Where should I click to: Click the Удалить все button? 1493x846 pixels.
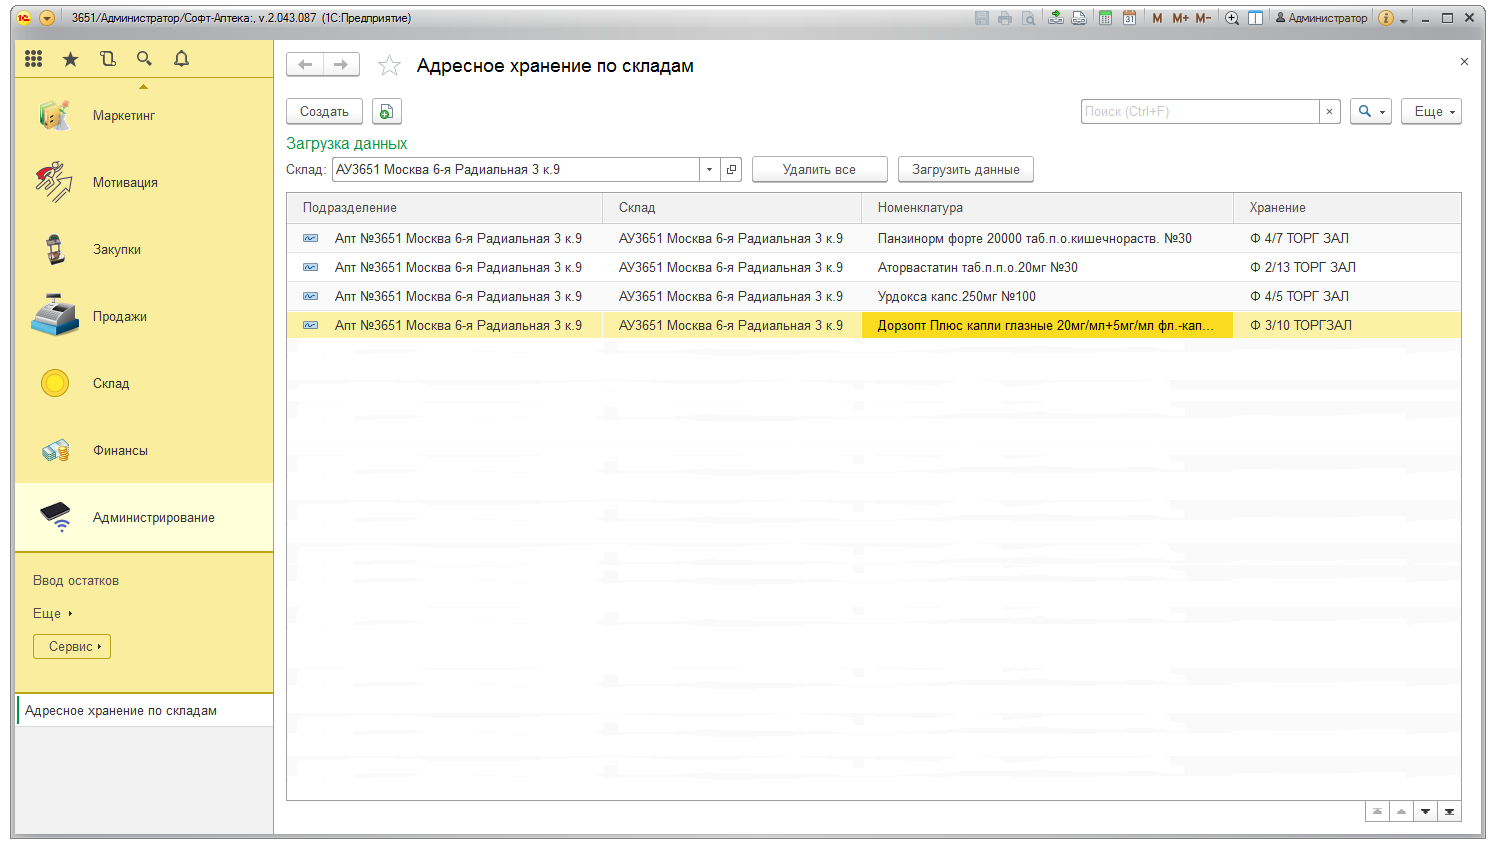[x=819, y=170]
